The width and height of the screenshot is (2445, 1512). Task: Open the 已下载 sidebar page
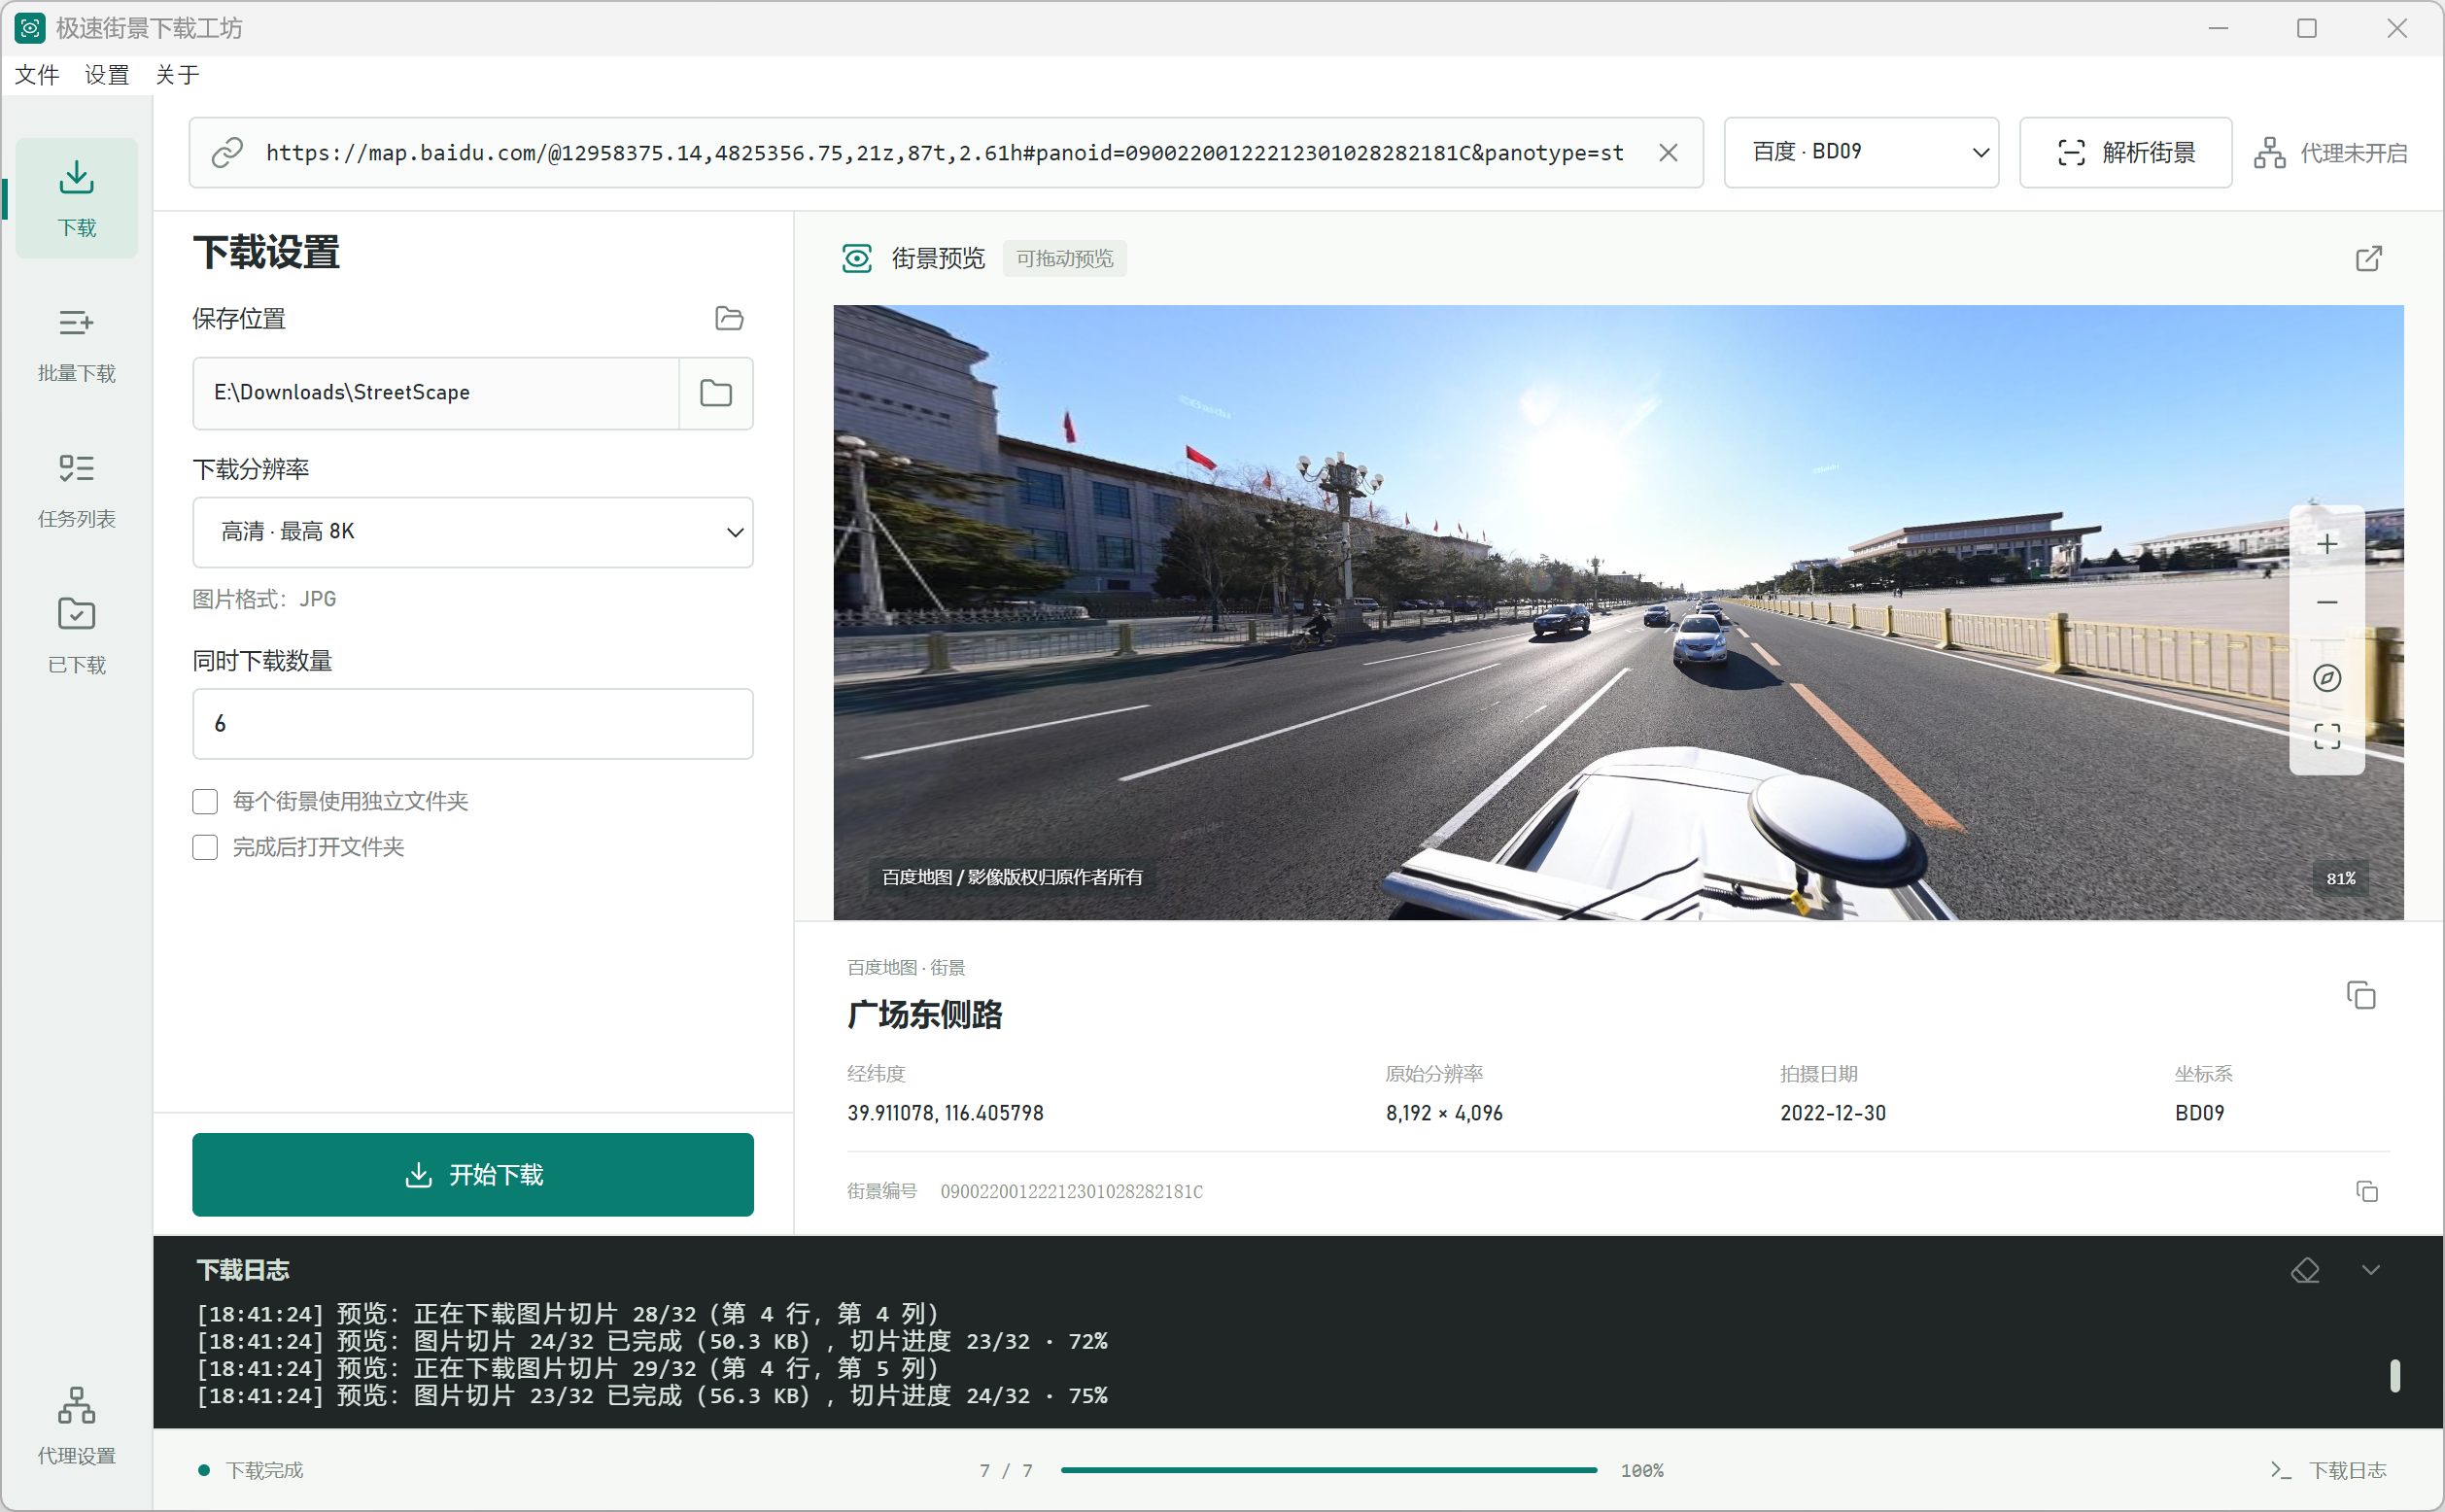coord(76,636)
